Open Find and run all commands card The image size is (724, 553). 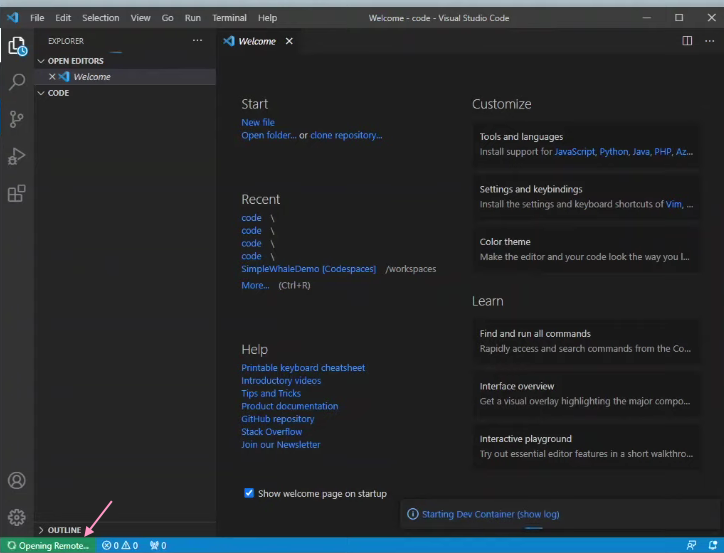pos(585,341)
